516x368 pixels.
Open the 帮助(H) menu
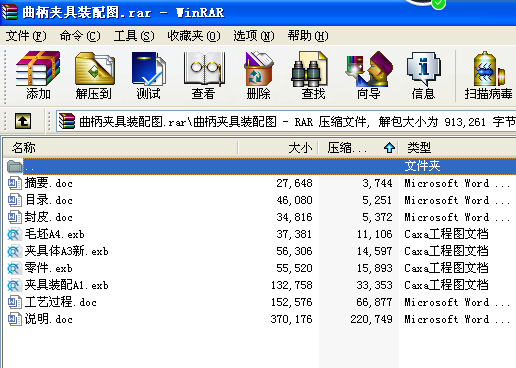point(308,36)
